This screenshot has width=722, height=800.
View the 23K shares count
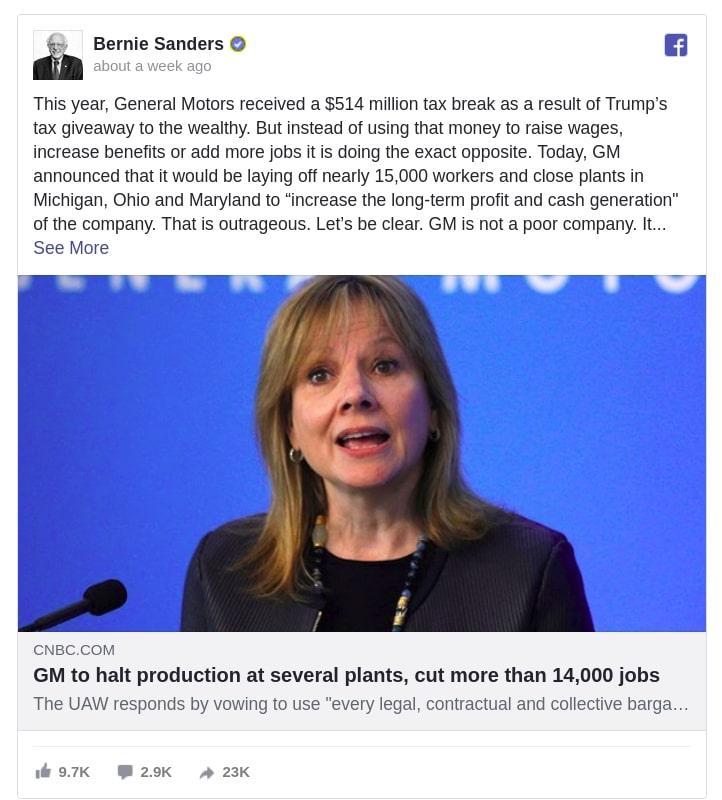(236, 772)
